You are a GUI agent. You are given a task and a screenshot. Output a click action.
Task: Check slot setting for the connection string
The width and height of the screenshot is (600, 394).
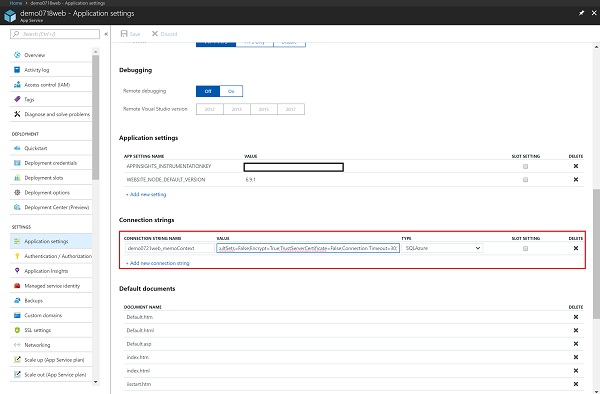pos(525,249)
